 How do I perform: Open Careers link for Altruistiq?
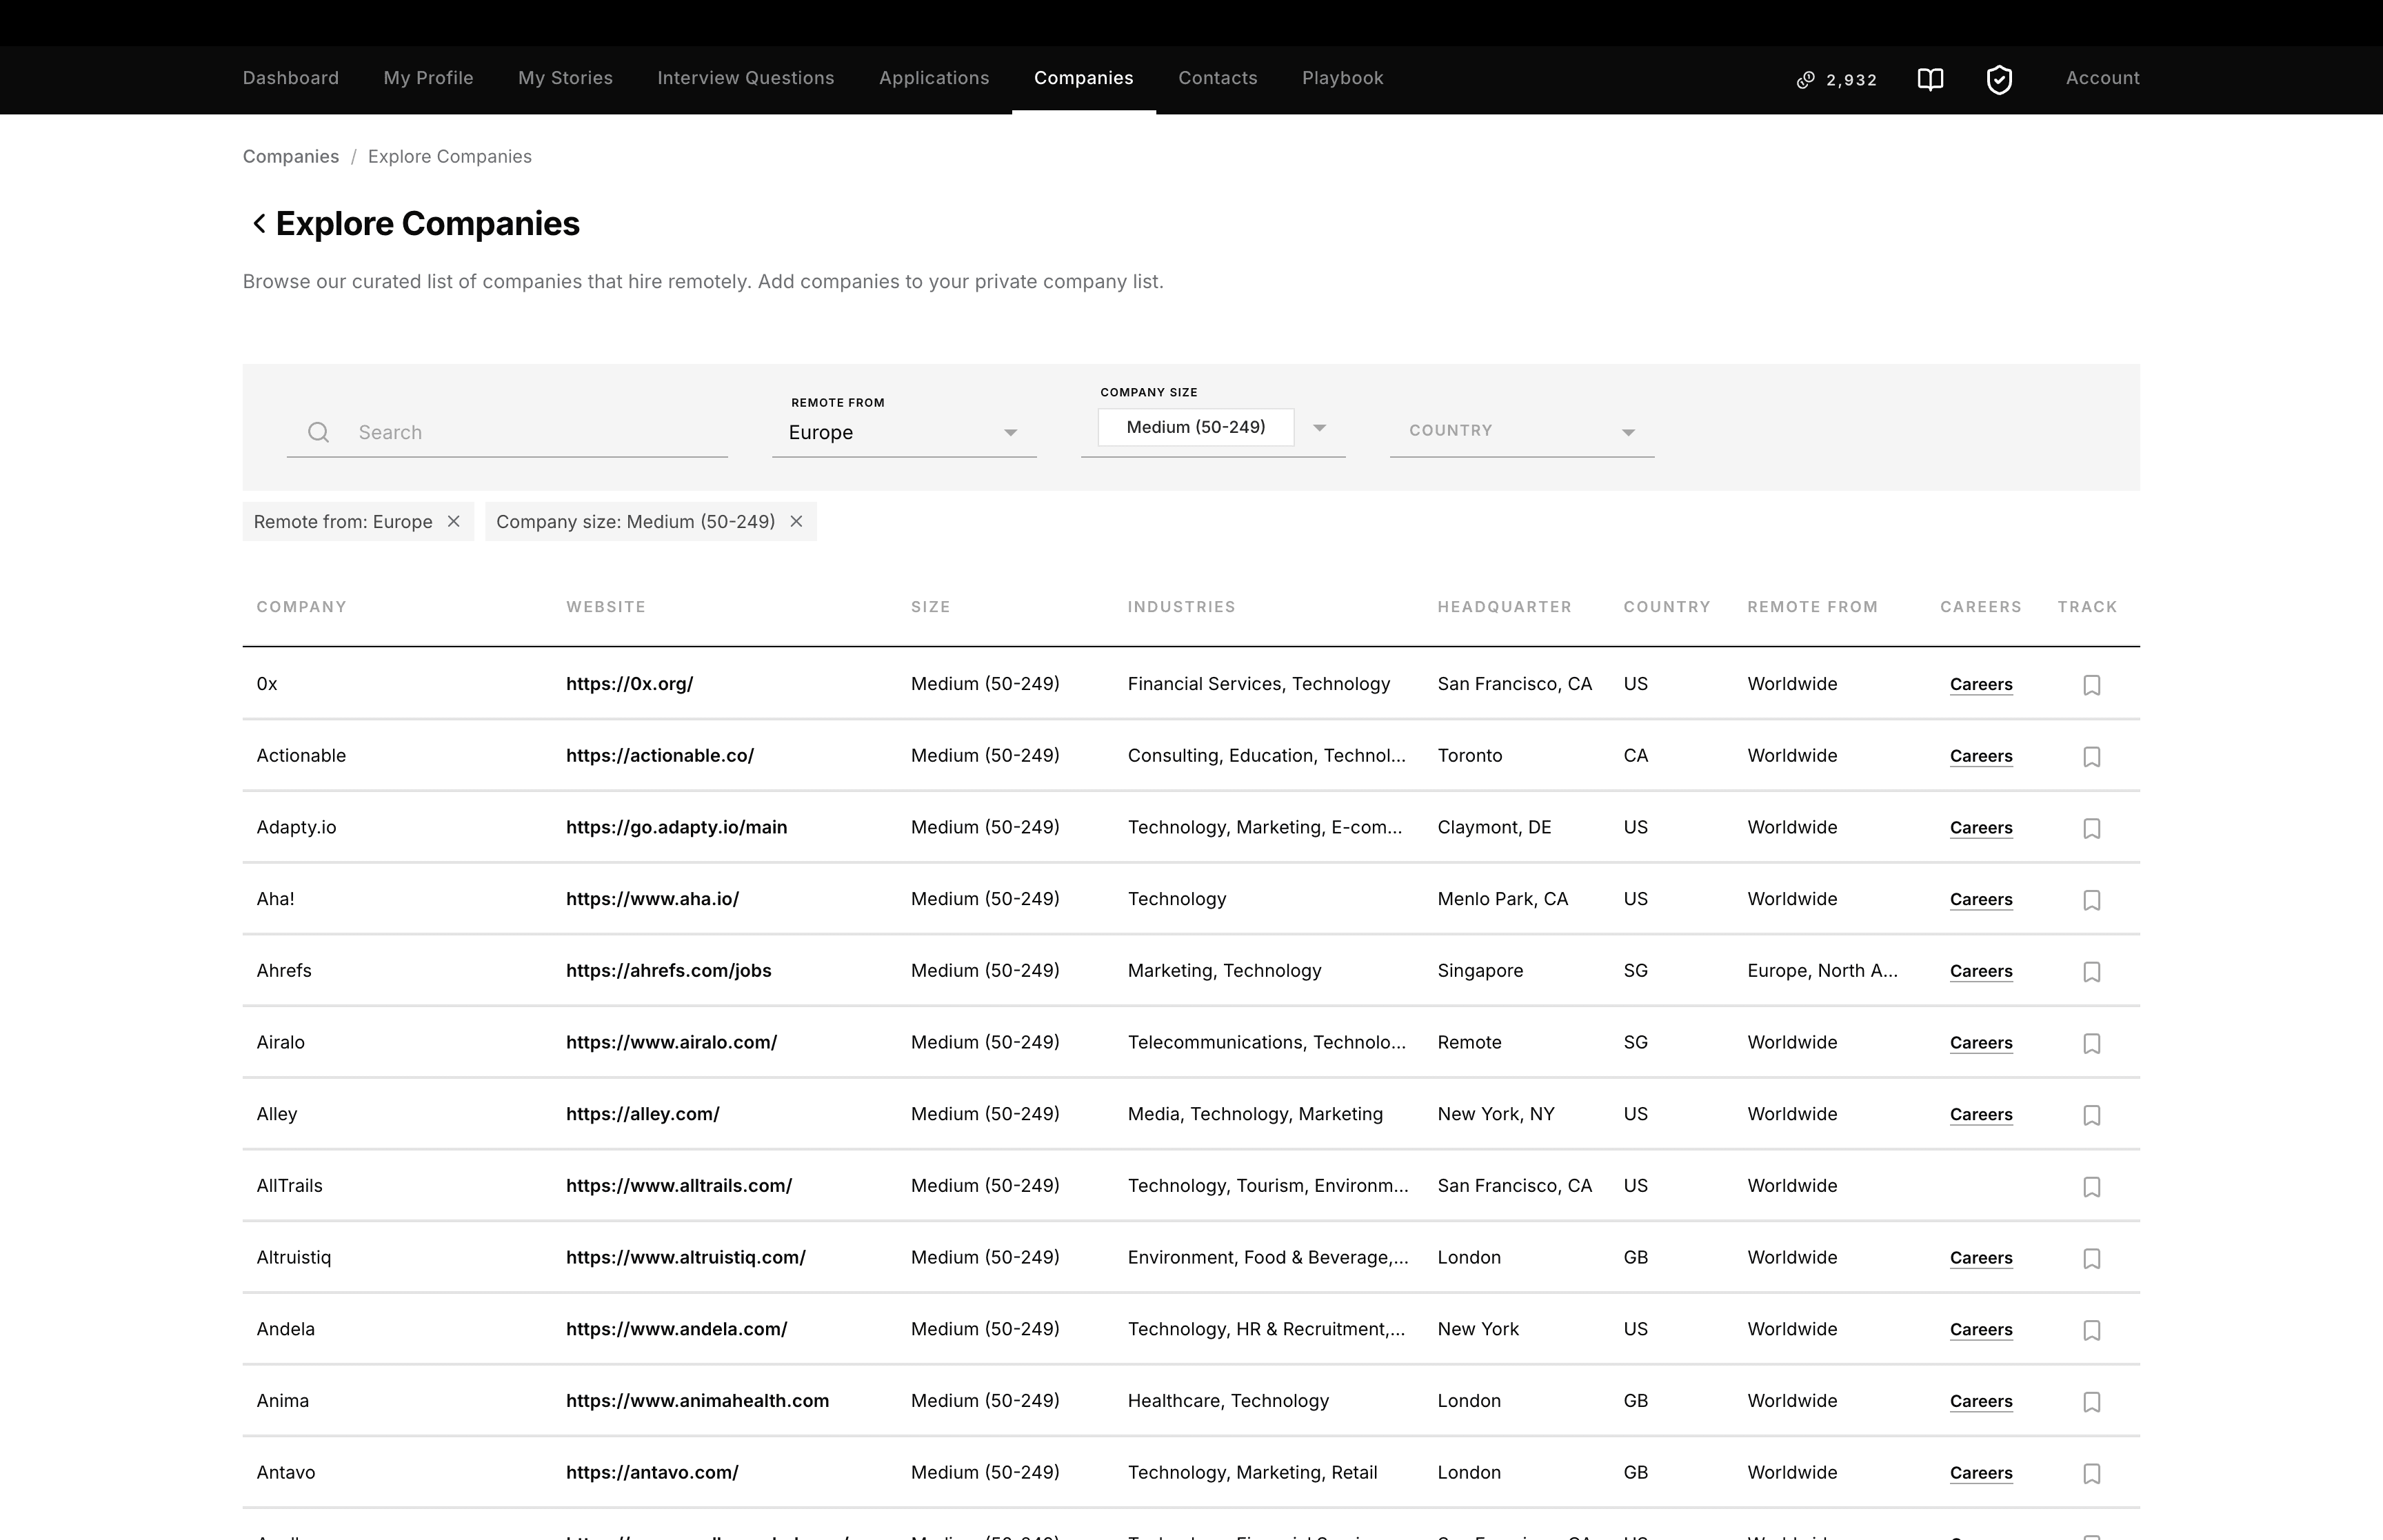coord(1981,1258)
